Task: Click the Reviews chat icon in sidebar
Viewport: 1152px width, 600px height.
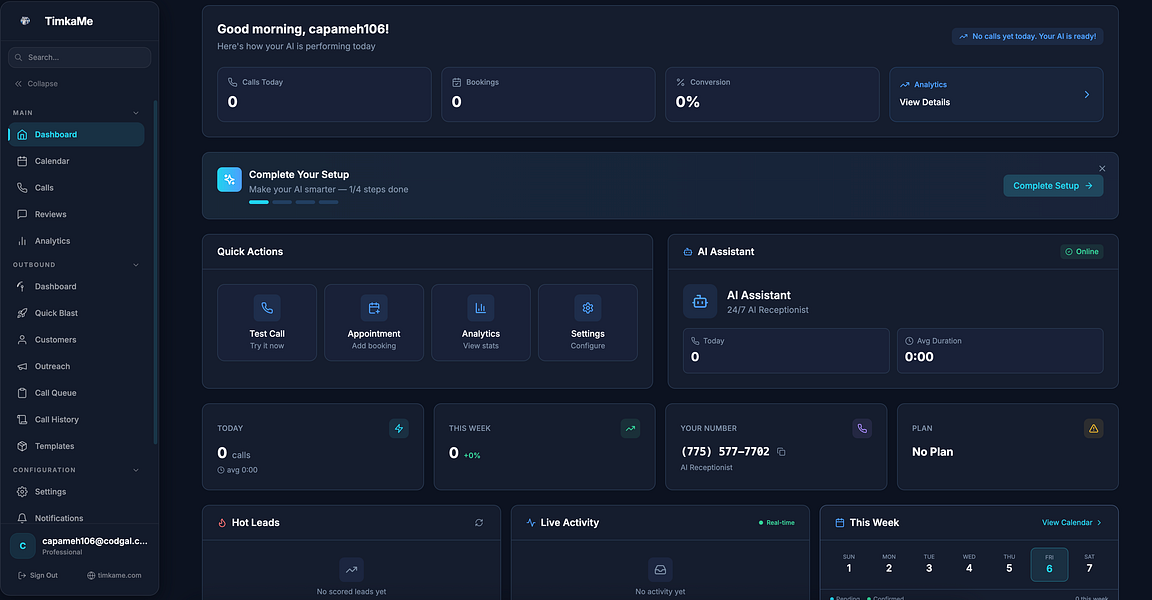Action: (x=22, y=214)
